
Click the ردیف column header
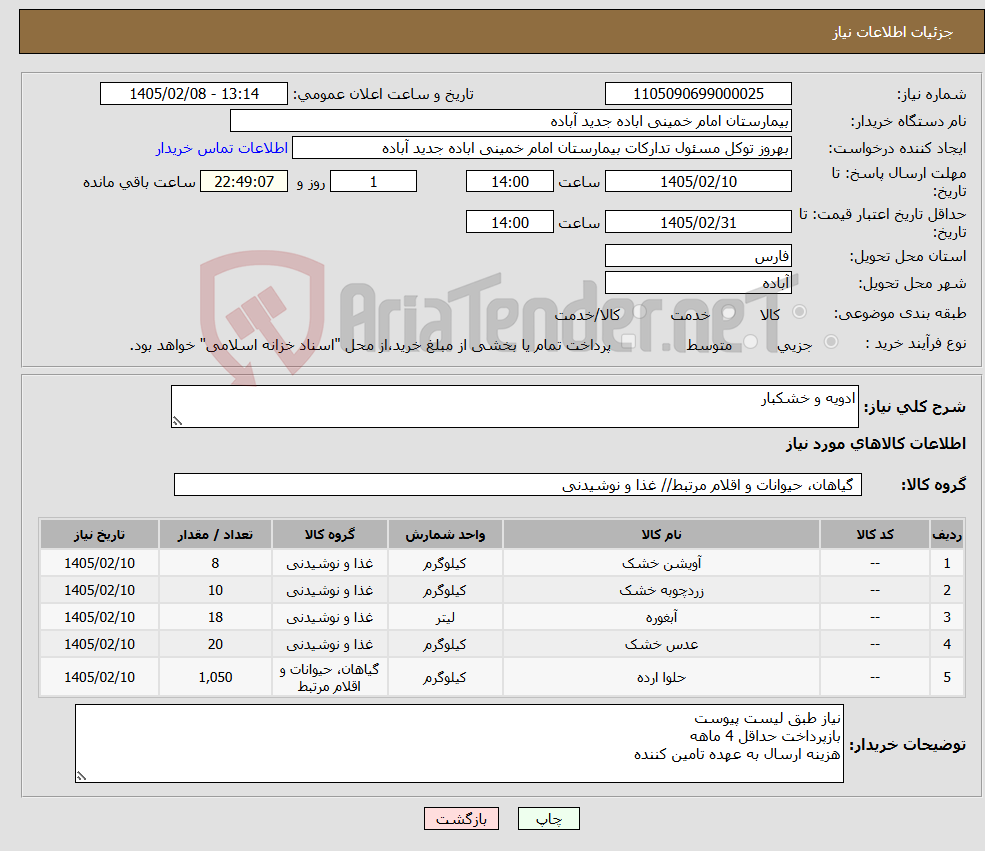click(x=947, y=534)
